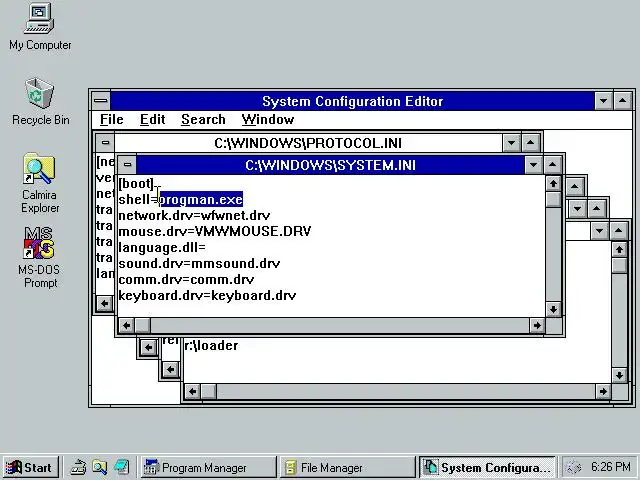Click SYSTEM.INI horizontal scrollbar thumb
The width and height of the screenshot is (640, 480).
(x=143, y=325)
